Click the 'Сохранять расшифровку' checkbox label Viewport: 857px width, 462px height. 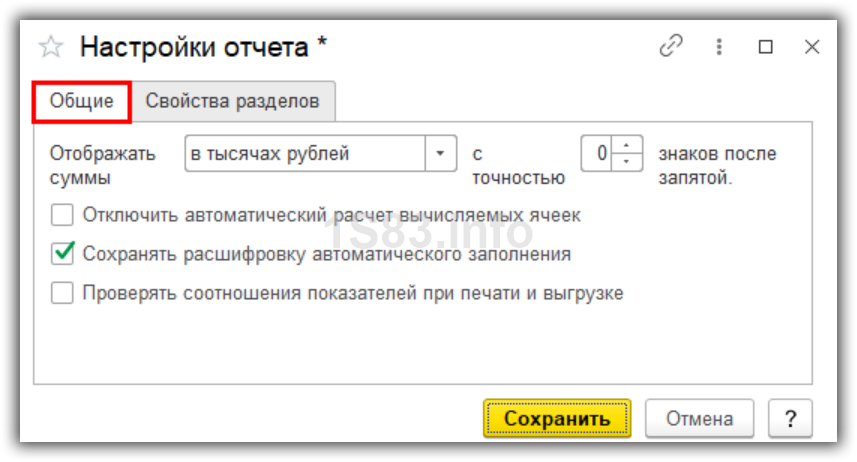click(326, 254)
